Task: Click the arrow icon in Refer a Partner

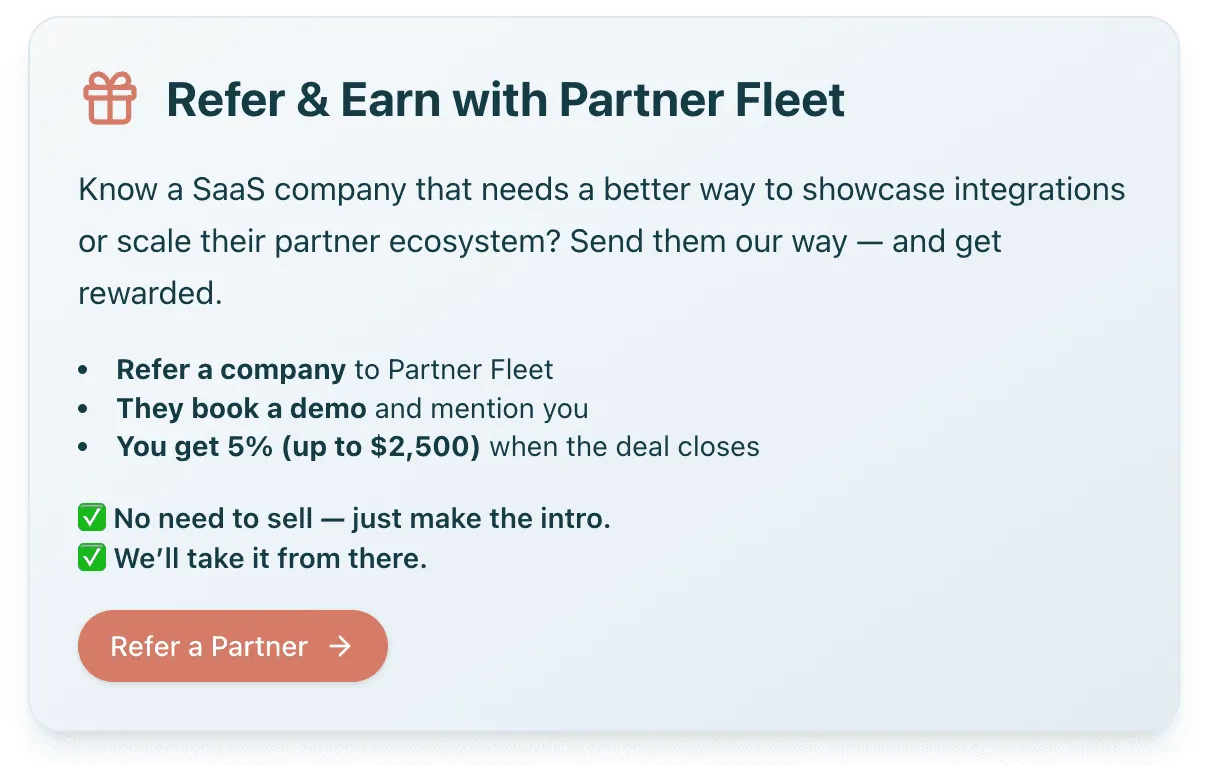Action: click(x=340, y=646)
